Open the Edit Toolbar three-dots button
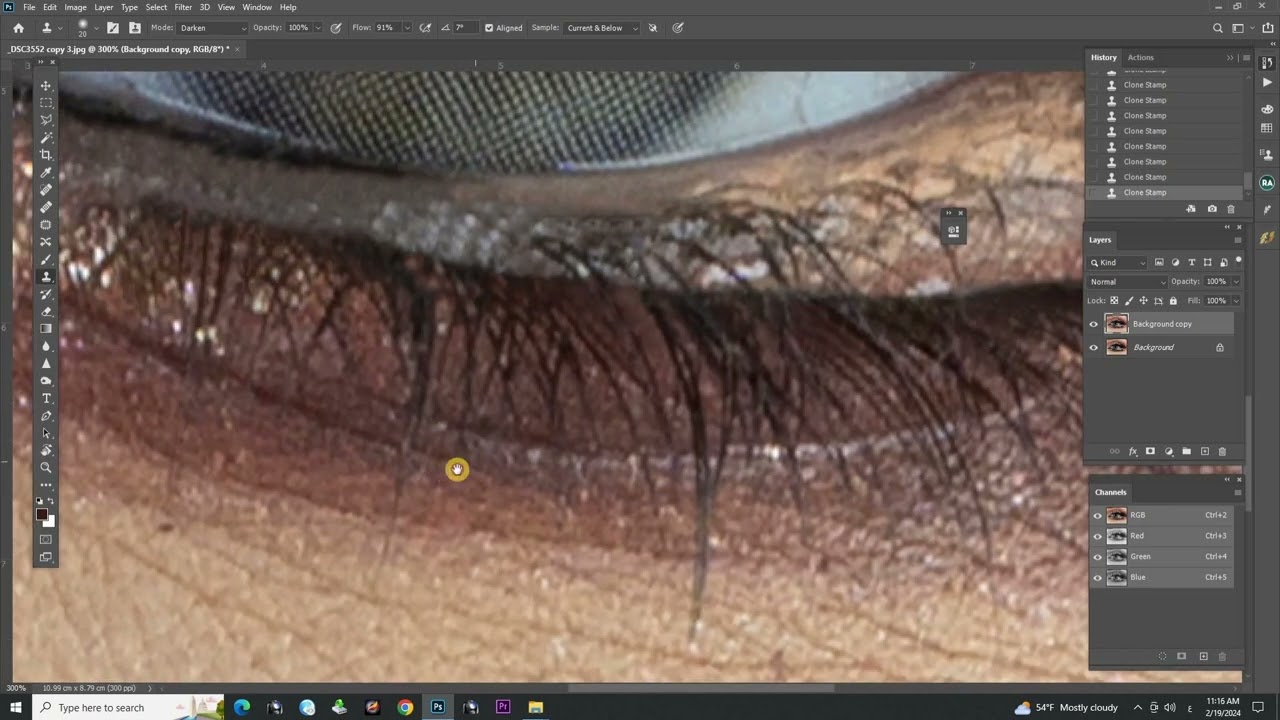 tap(46, 485)
